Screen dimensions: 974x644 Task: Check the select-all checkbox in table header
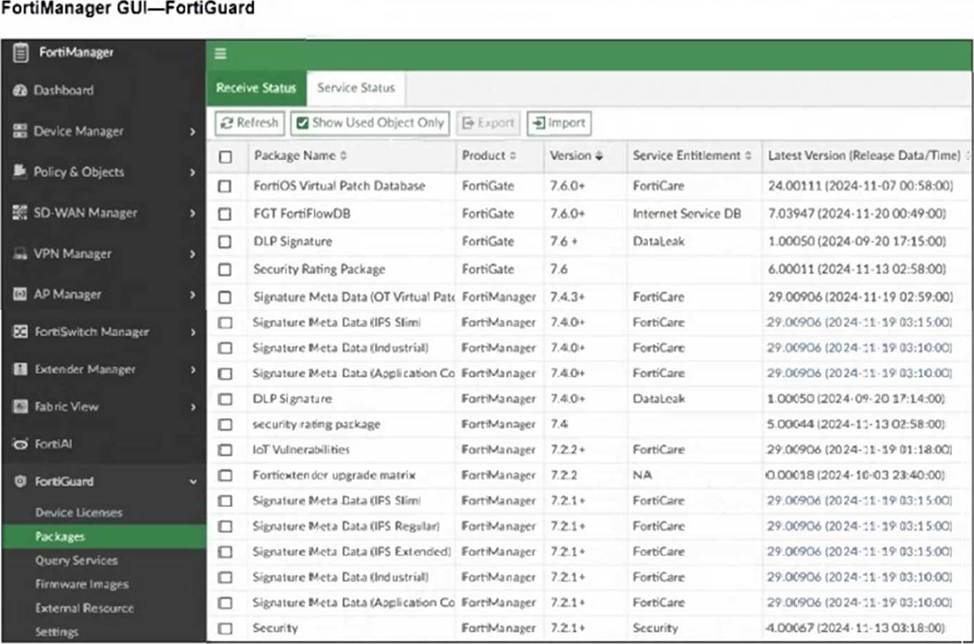pos(225,156)
